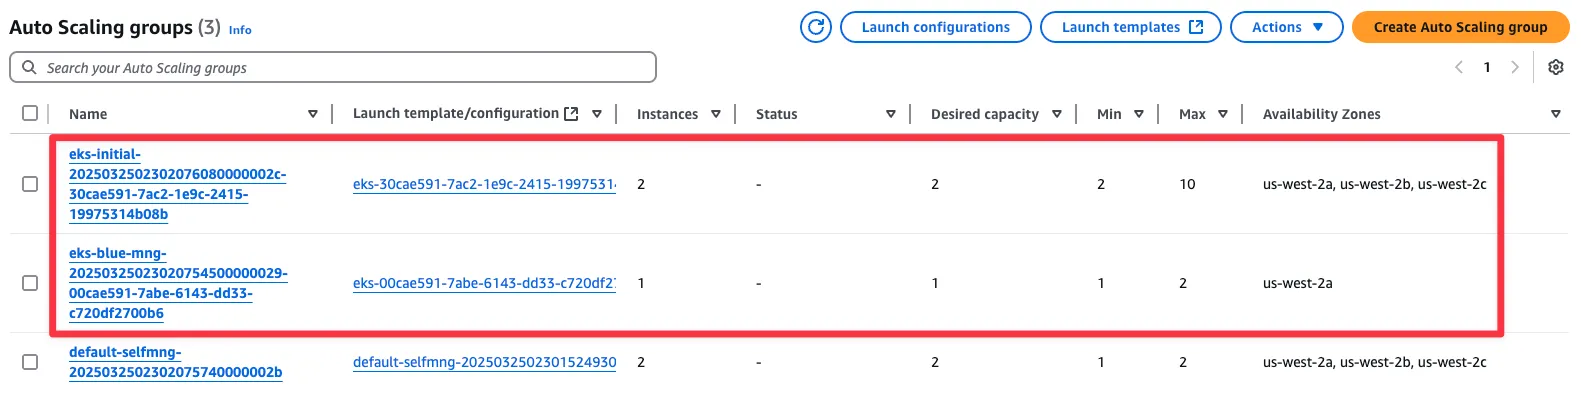Click Create Auto Scaling group button
This screenshot has height=408, width=1581.
1460,27
